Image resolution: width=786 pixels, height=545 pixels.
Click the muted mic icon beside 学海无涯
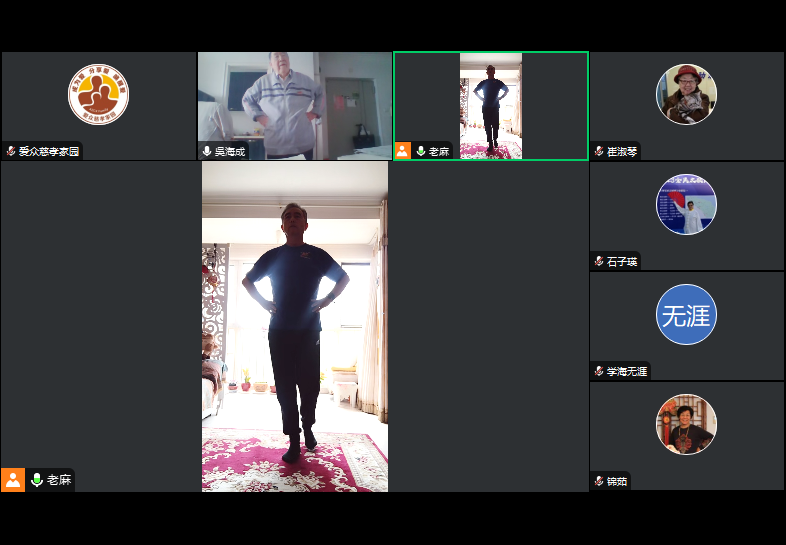[599, 372]
